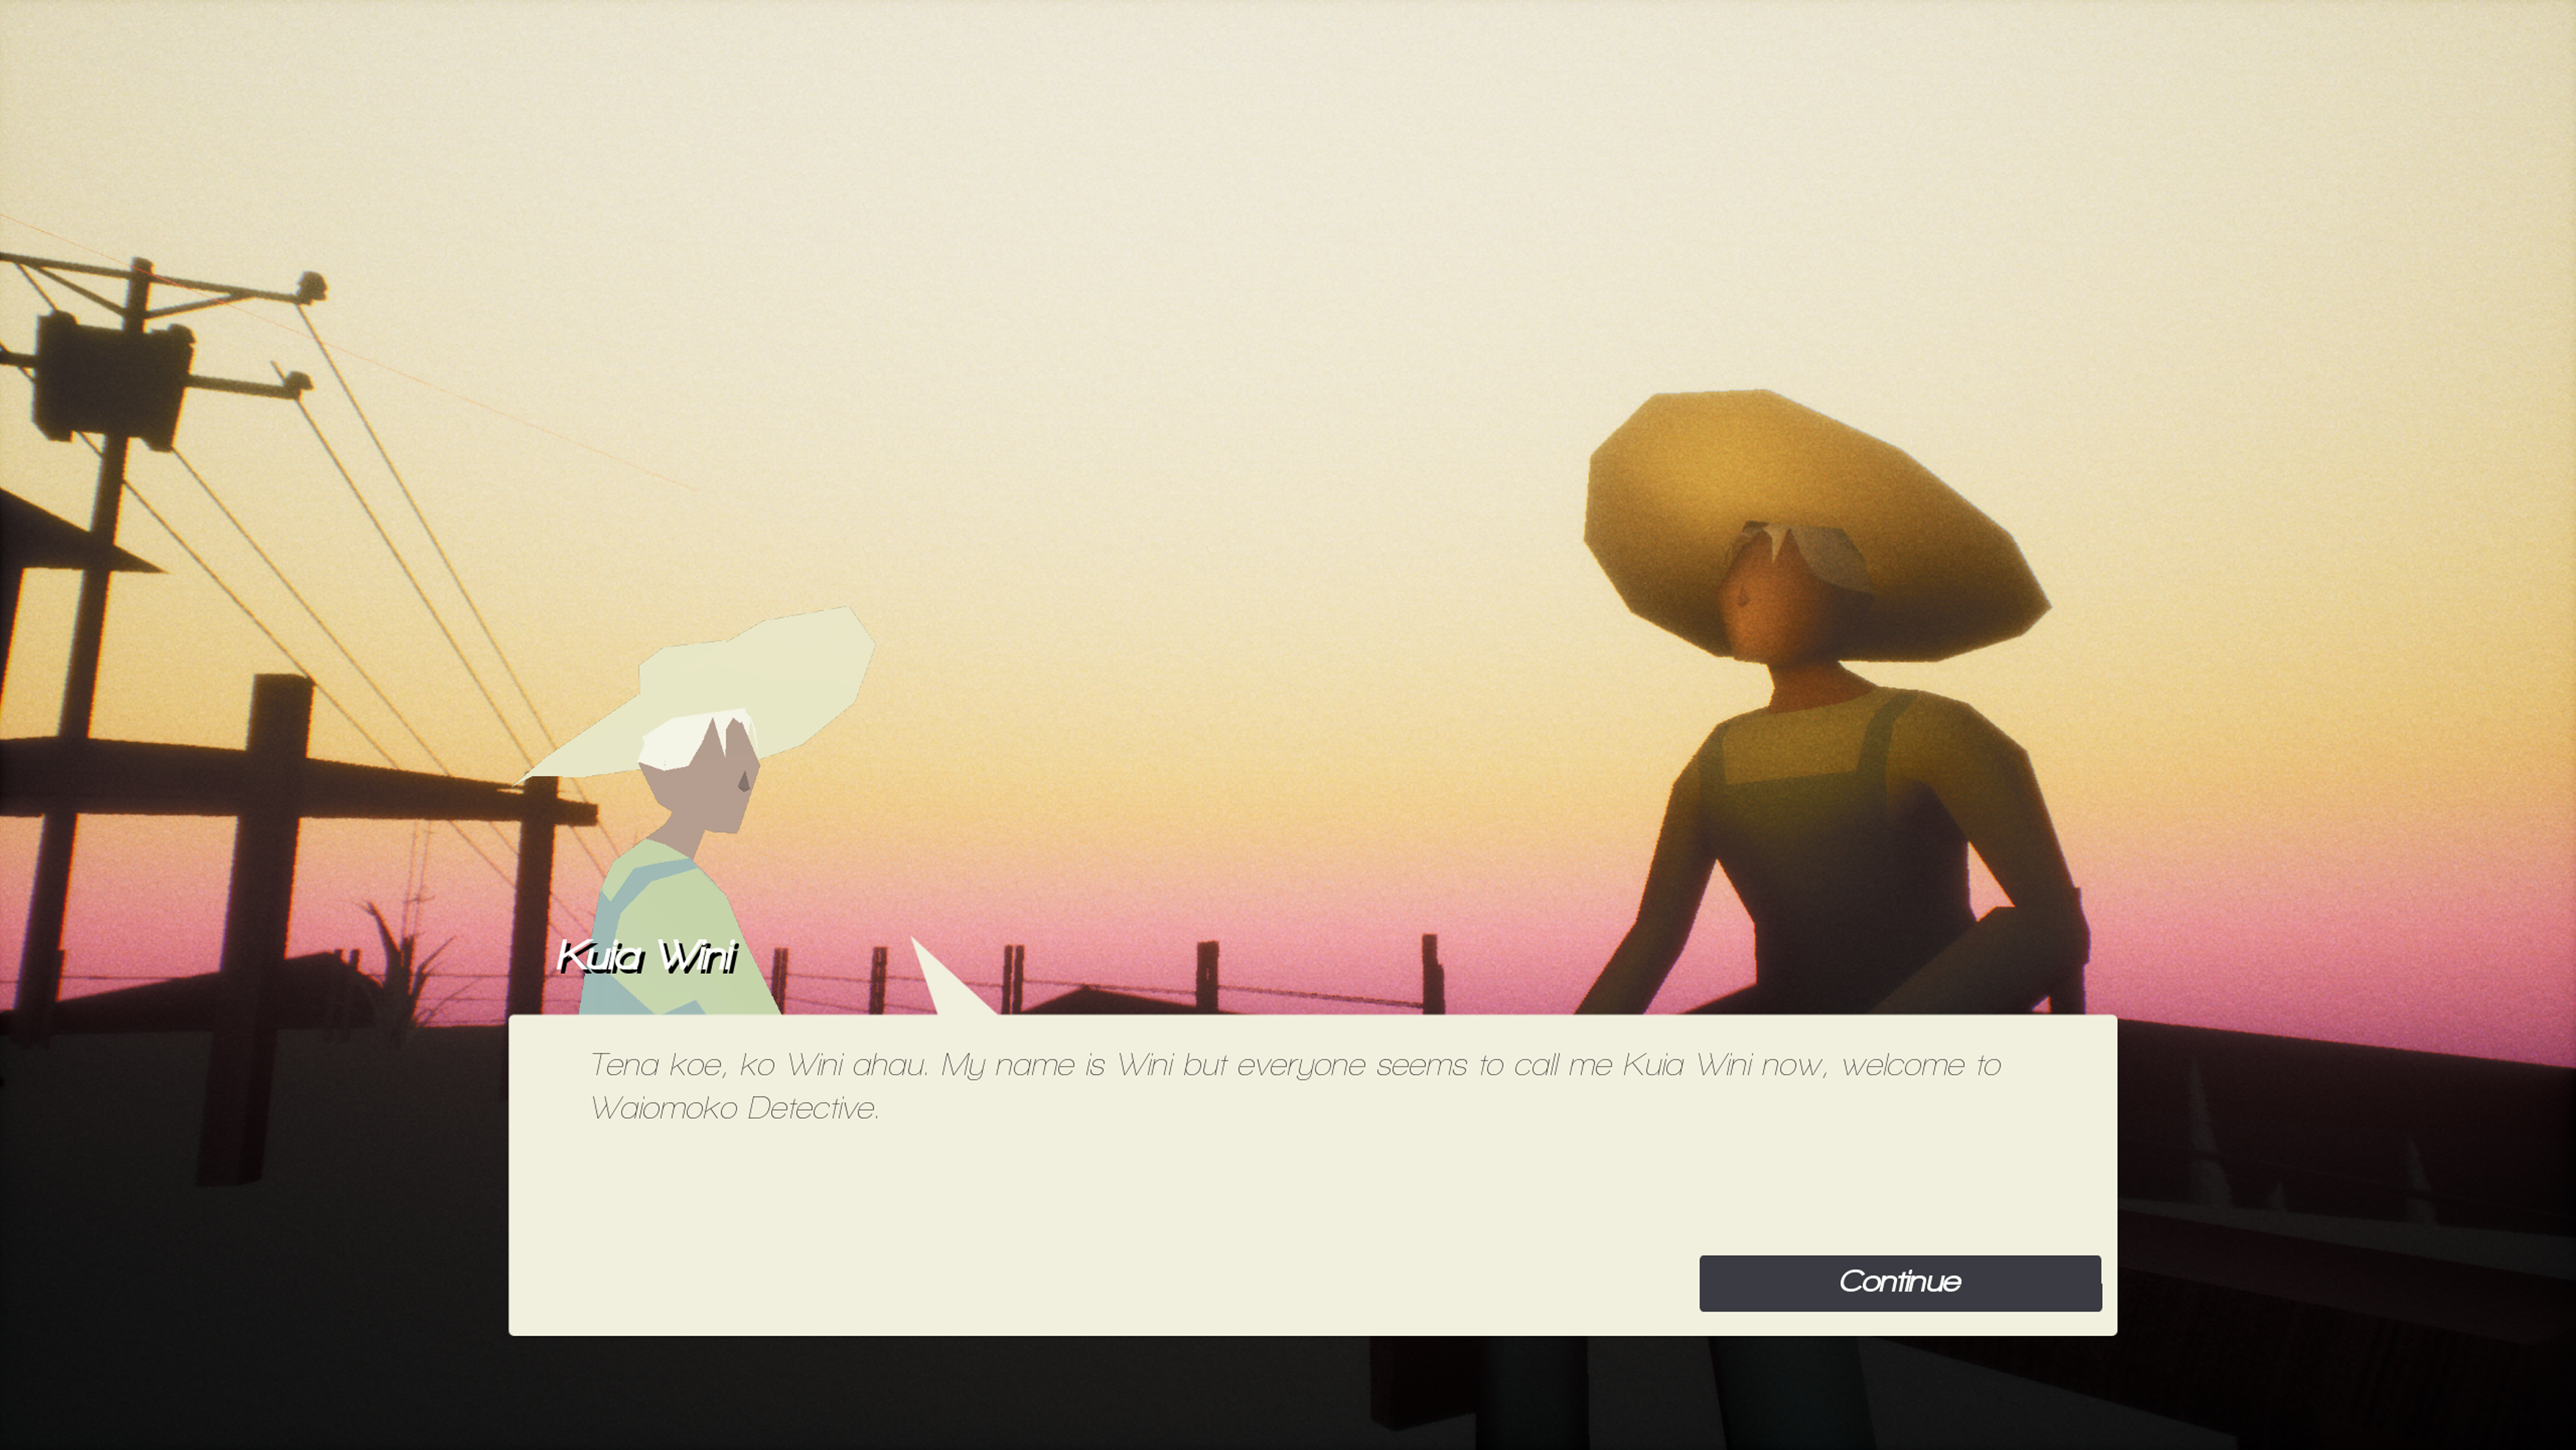
Task: Click the Continue button
Action: point(1899,1283)
